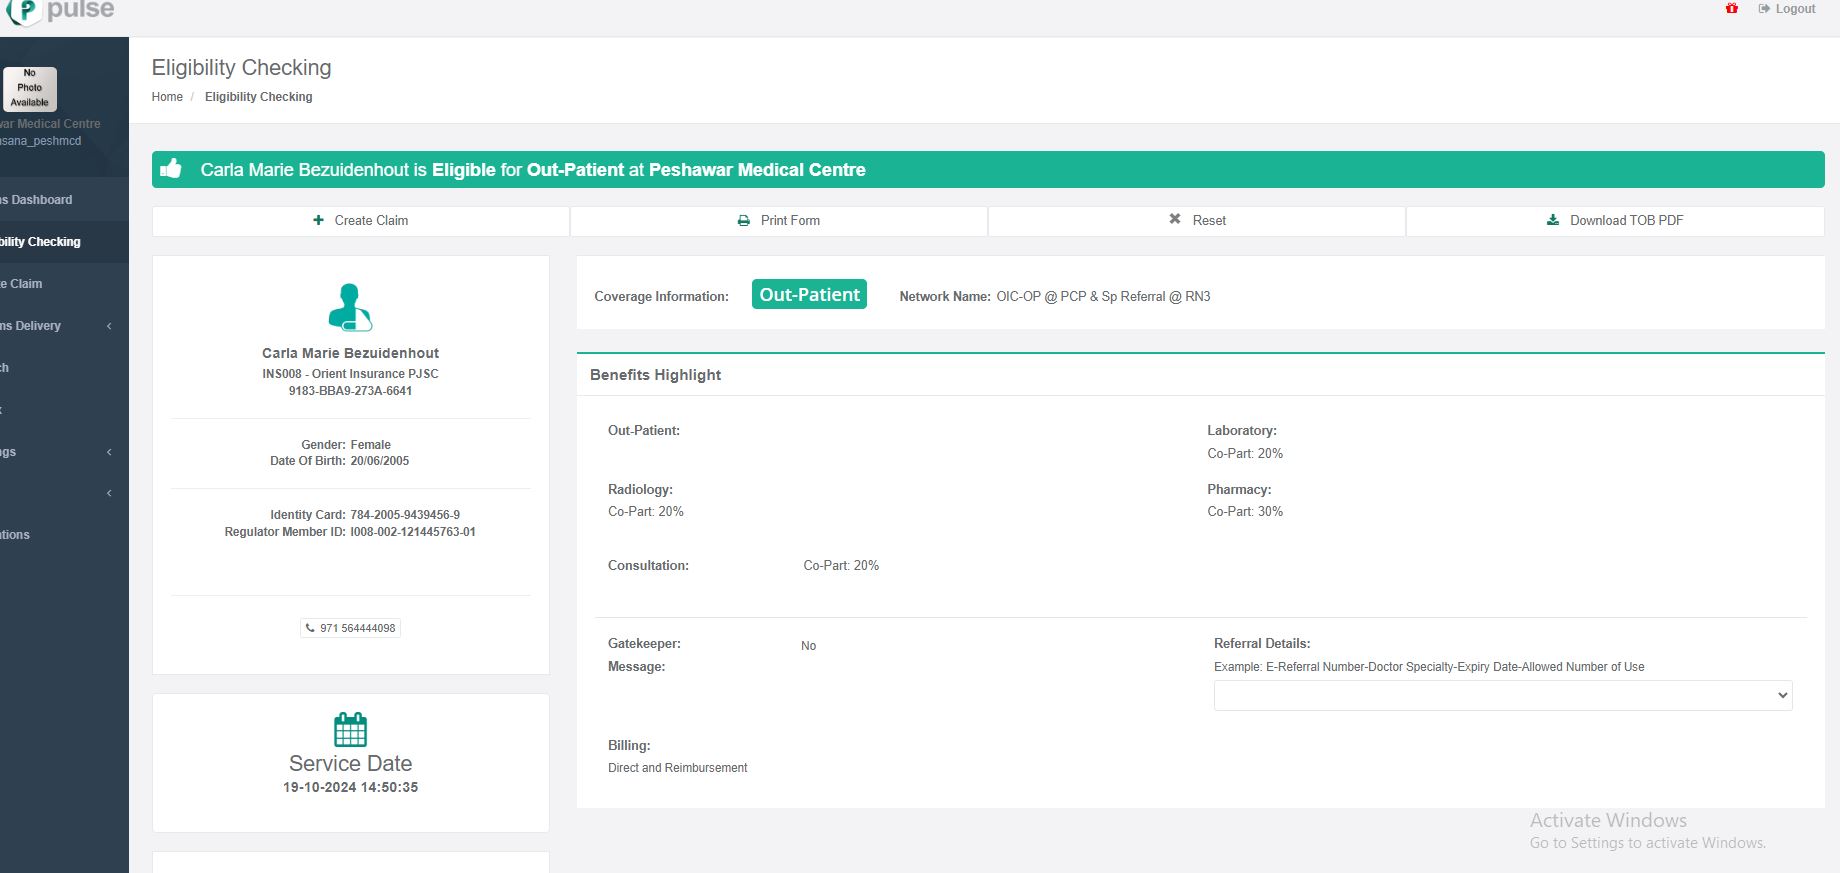Click the Out-Patient coverage badge
The image size is (1840, 873).
[x=809, y=295]
